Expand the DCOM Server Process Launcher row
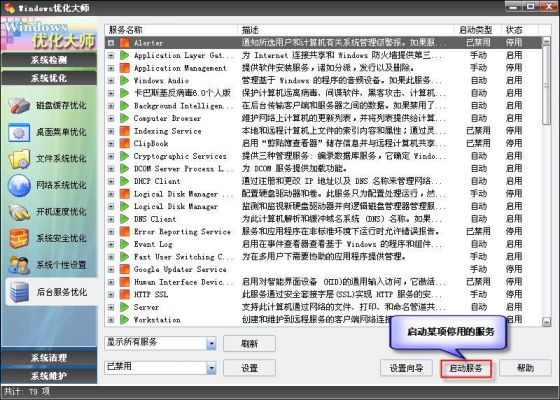This screenshot has height=400, width=560. [x=111, y=169]
